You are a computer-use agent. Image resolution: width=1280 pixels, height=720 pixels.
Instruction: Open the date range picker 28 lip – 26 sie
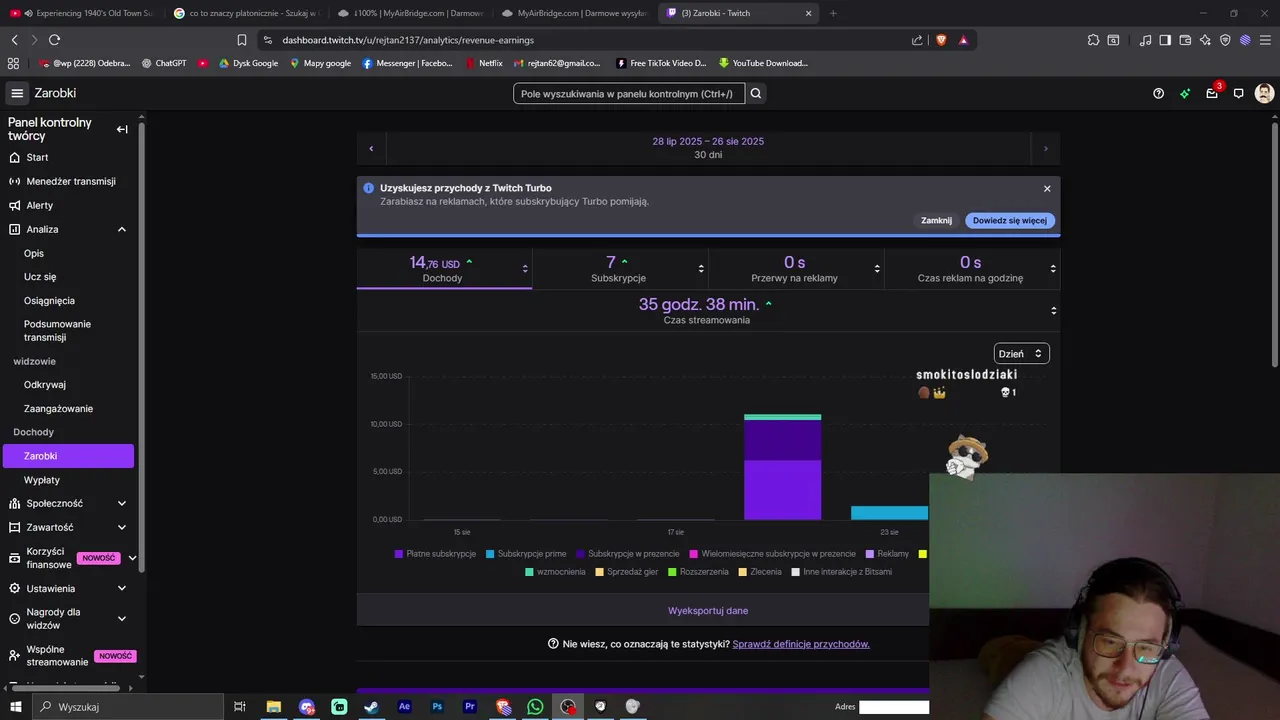coord(708,148)
